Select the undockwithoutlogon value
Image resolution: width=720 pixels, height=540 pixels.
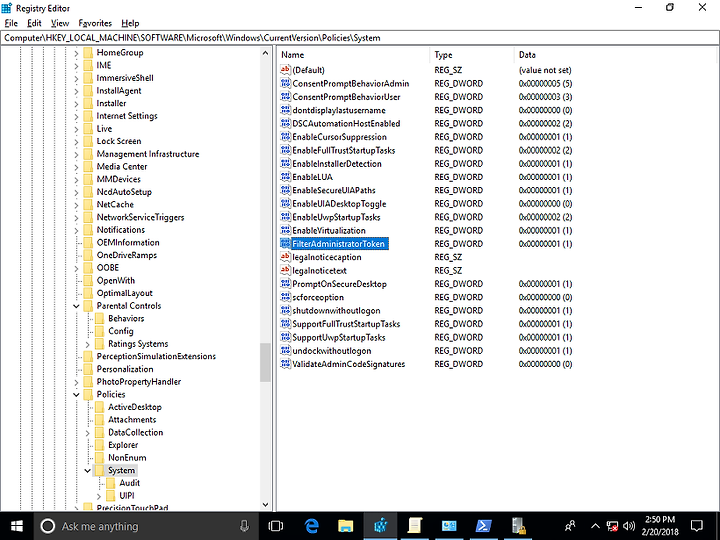pyautogui.click(x=332, y=351)
